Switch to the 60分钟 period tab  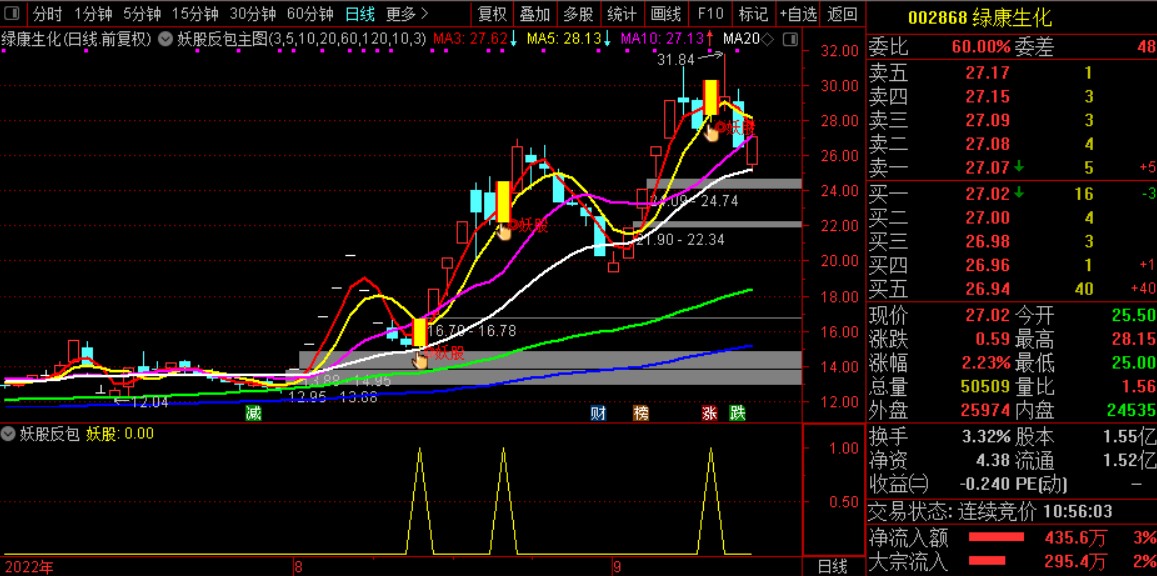pyautogui.click(x=310, y=13)
